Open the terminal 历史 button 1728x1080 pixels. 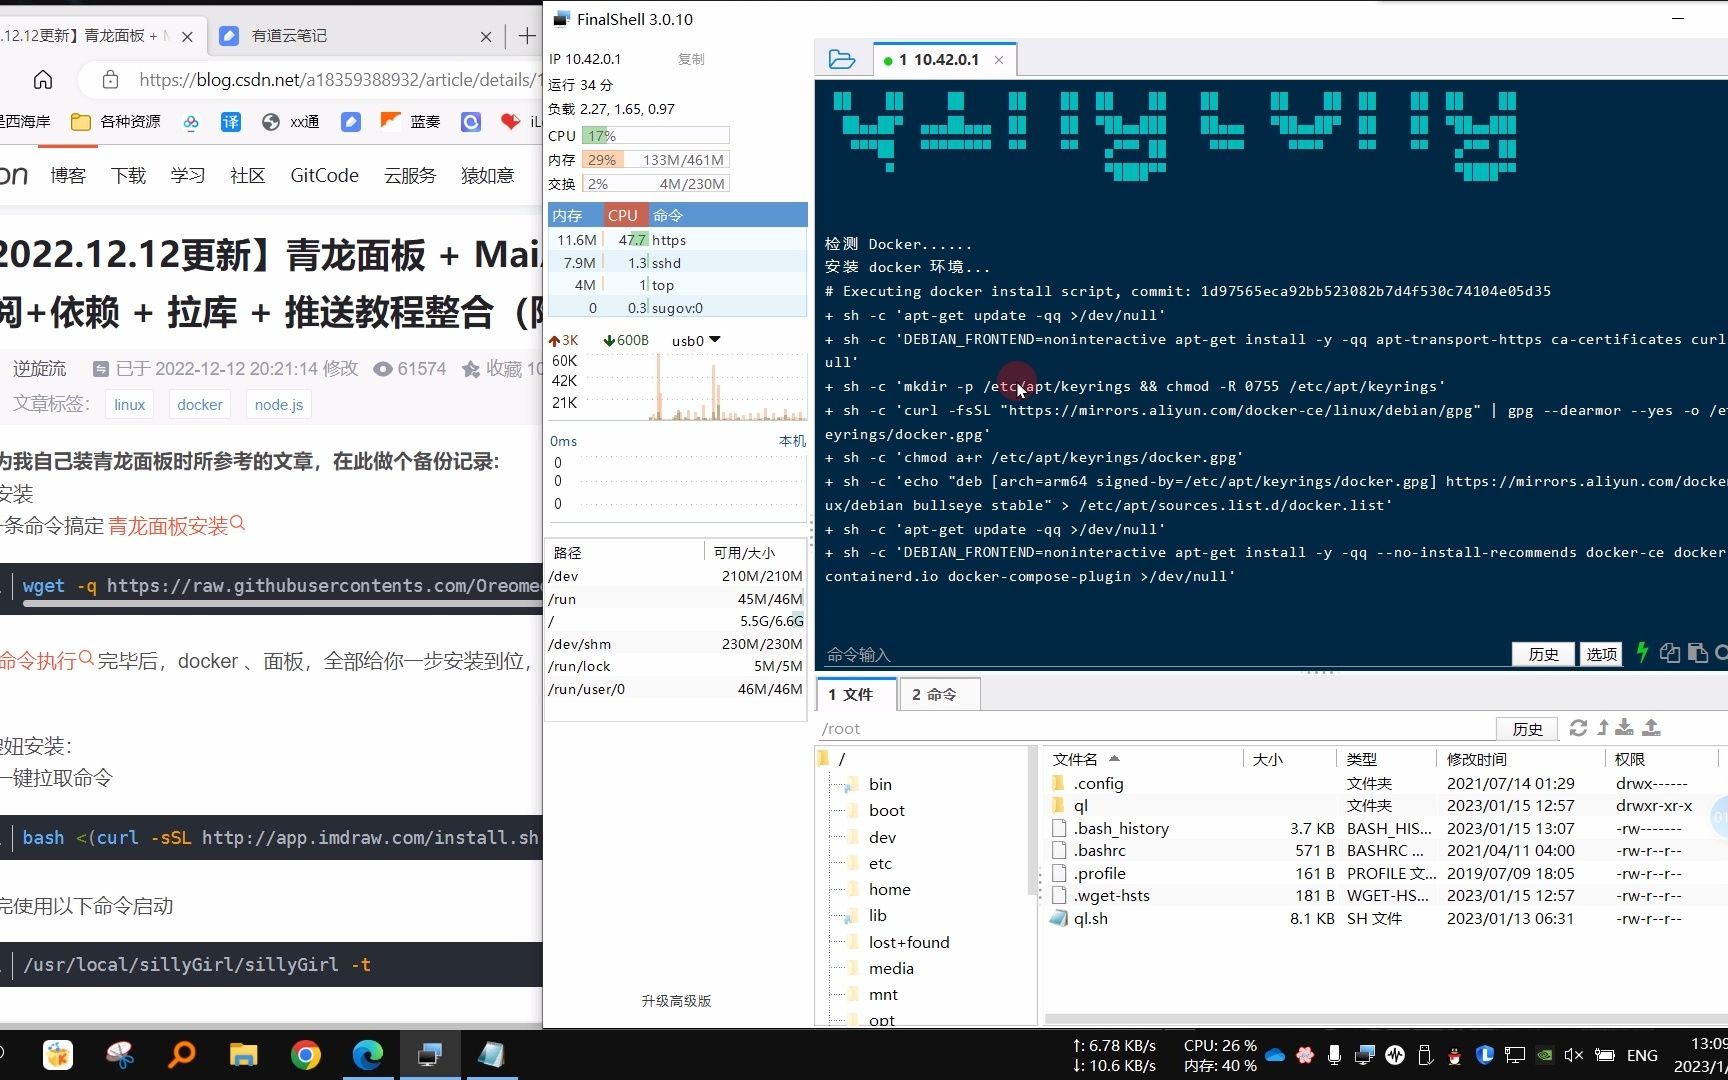click(x=1543, y=654)
